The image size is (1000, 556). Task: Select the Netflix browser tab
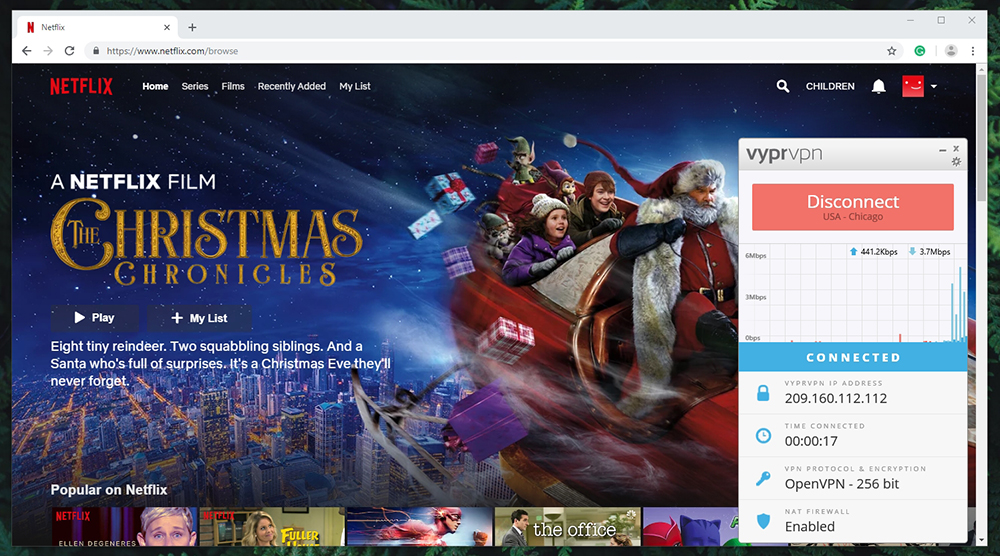pyautogui.click(x=96, y=27)
